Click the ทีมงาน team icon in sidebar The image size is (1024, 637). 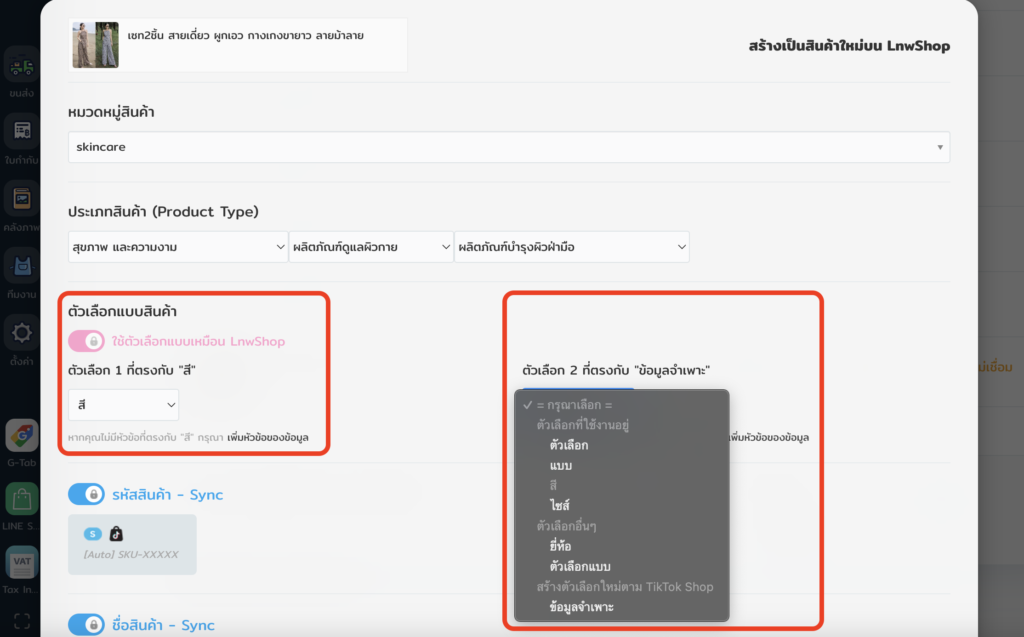click(x=20, y=266)
